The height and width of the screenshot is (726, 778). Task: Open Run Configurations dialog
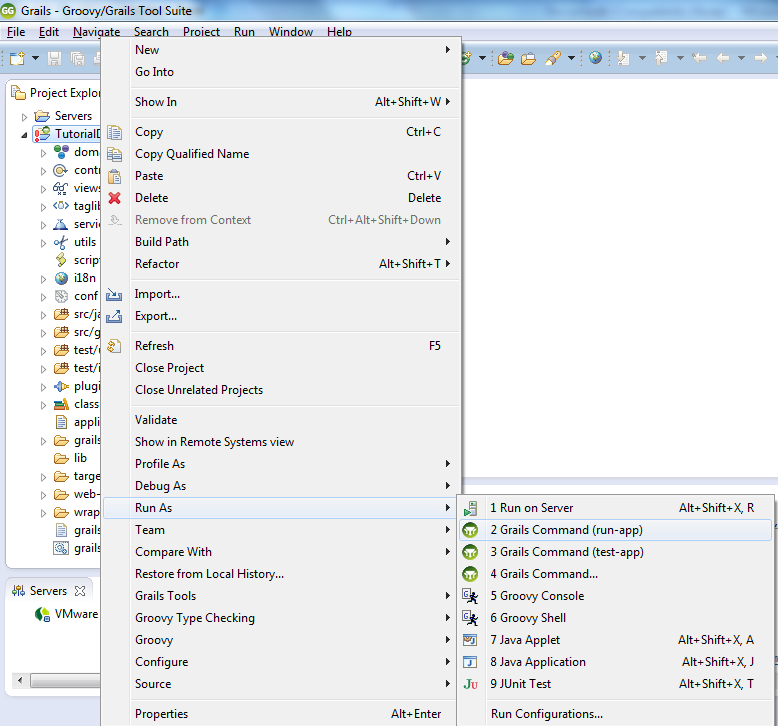(546, 714)
